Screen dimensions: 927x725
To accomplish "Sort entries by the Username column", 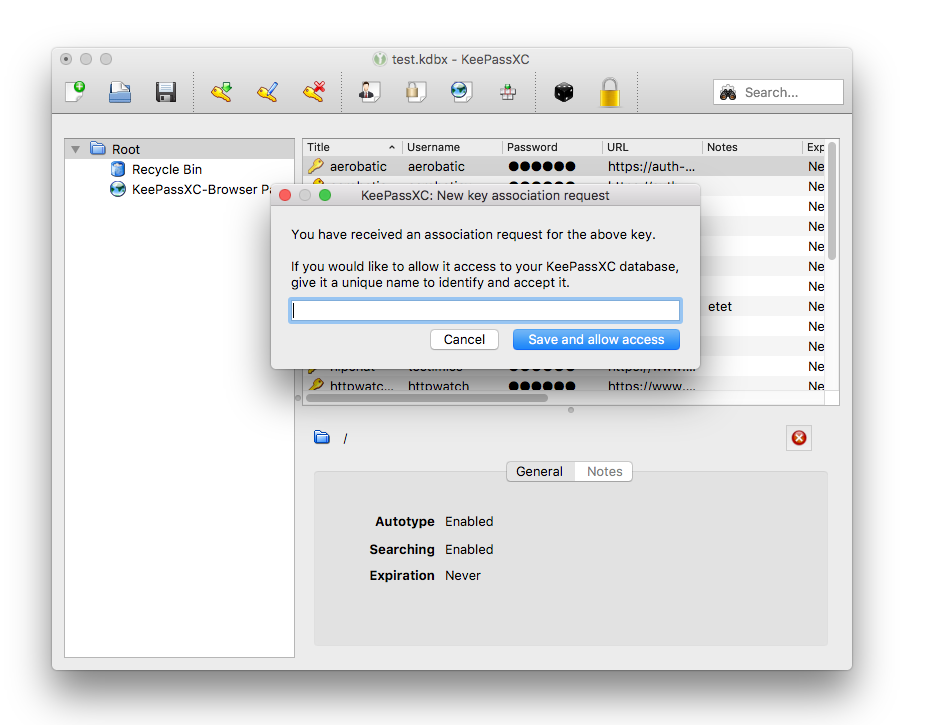I will click(452, 147).
